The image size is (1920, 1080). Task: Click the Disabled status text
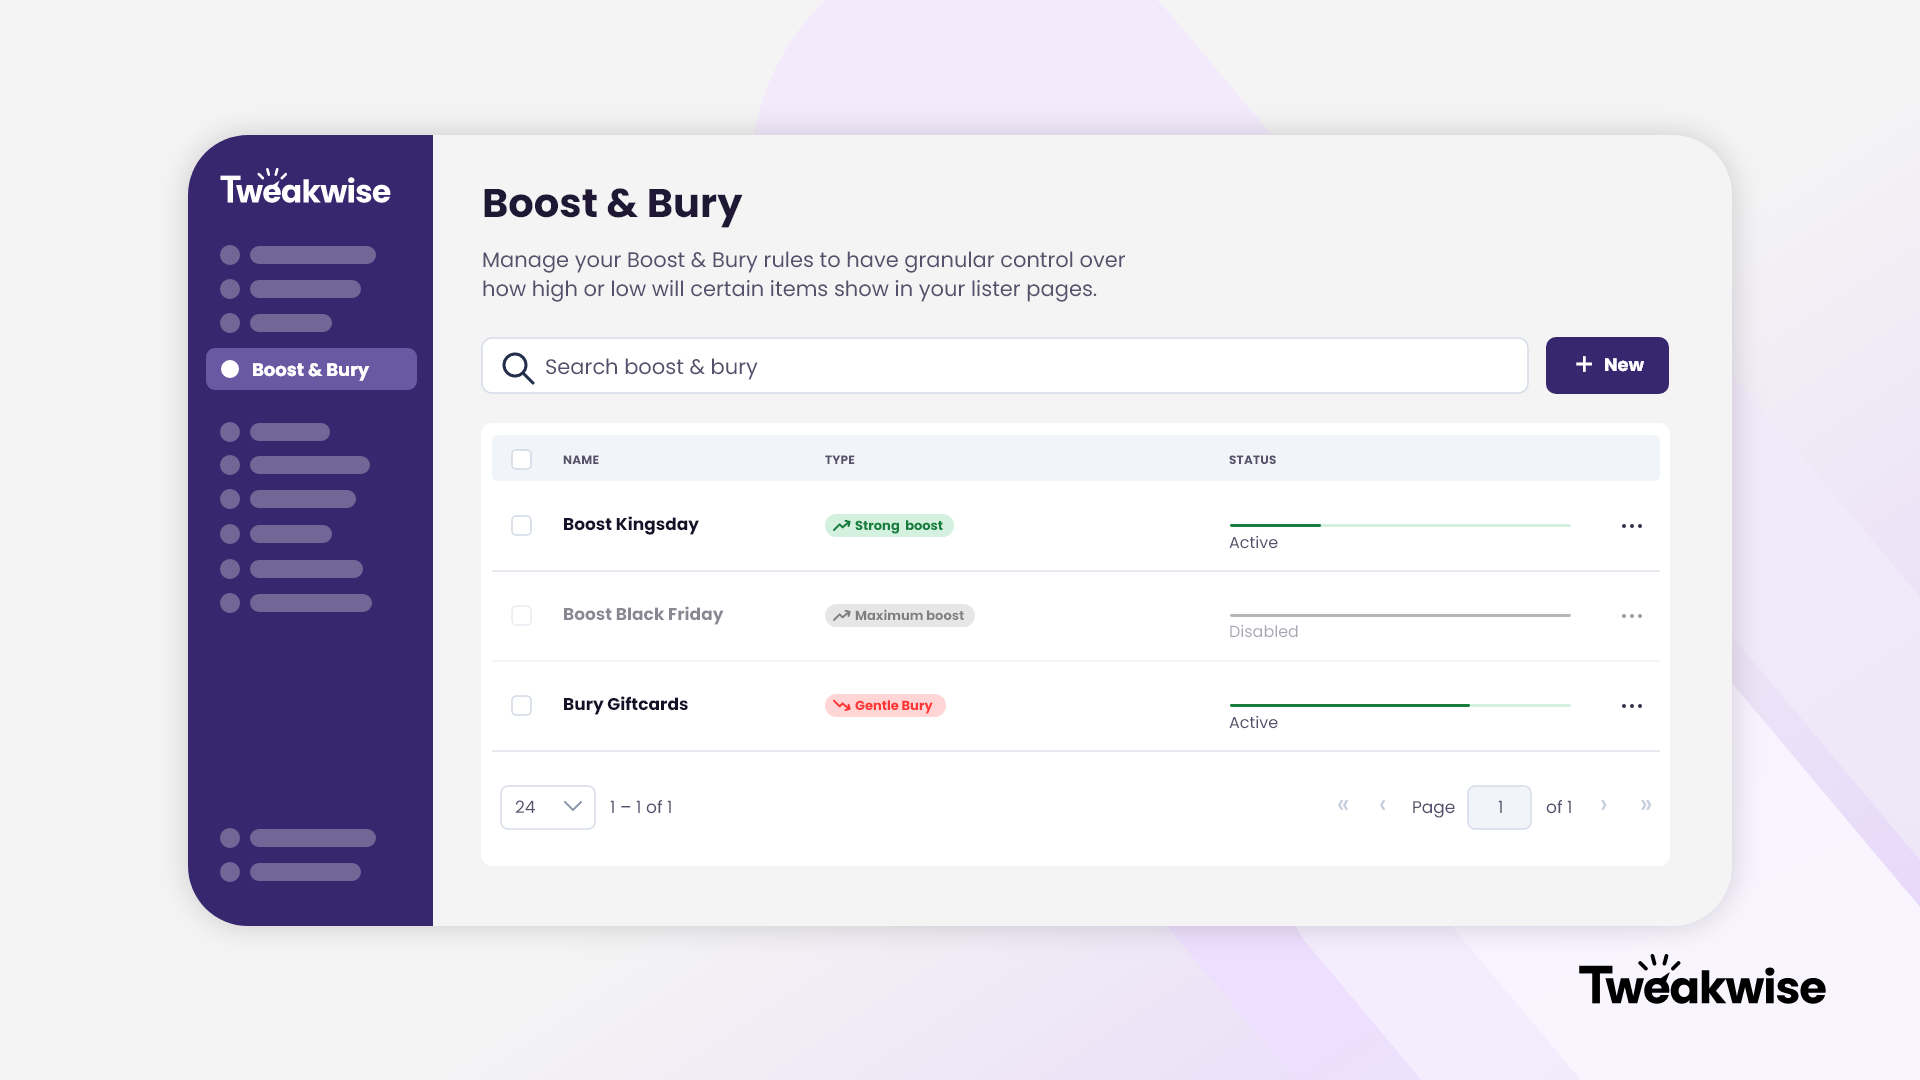tap(1263, 632)
